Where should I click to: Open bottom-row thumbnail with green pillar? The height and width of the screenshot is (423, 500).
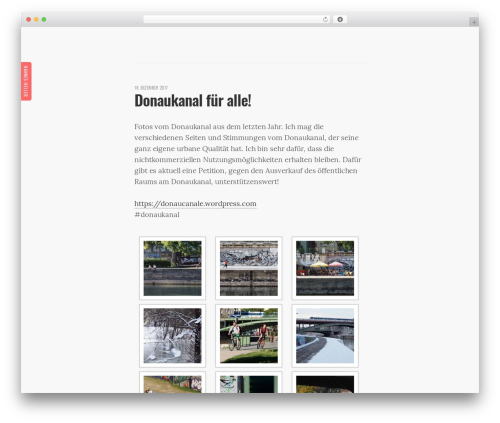coord(249,383)
